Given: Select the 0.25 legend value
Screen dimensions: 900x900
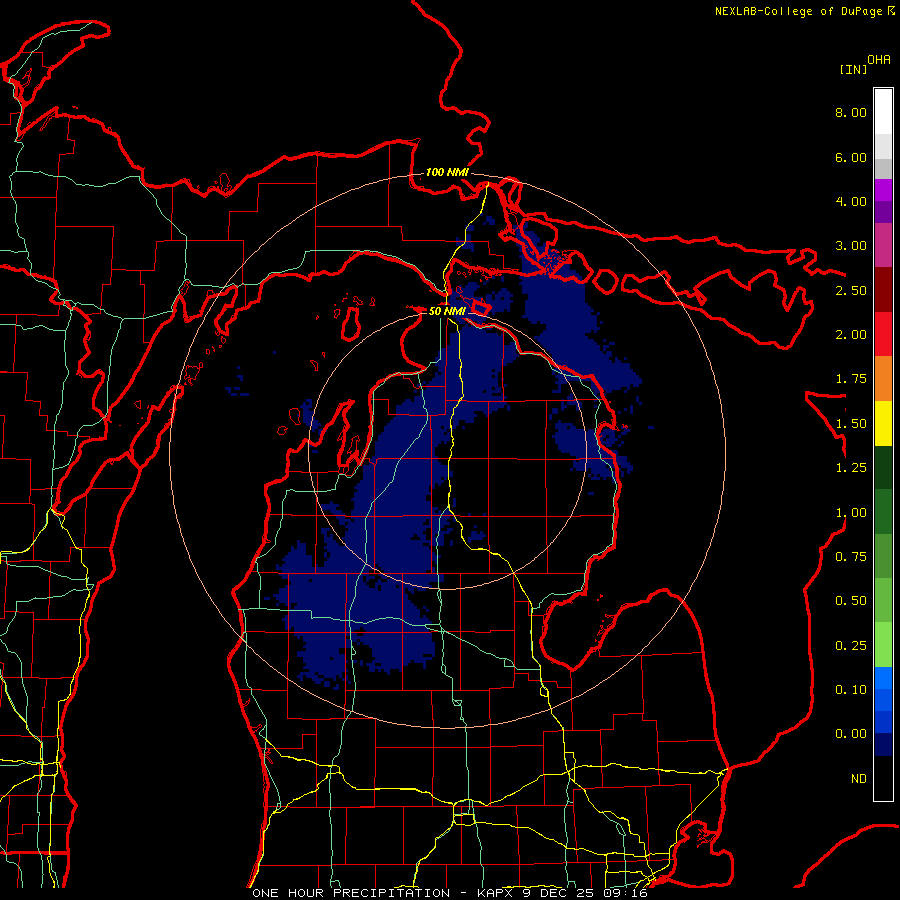Looking at the screenshot, I should click(x=851, y=646).
